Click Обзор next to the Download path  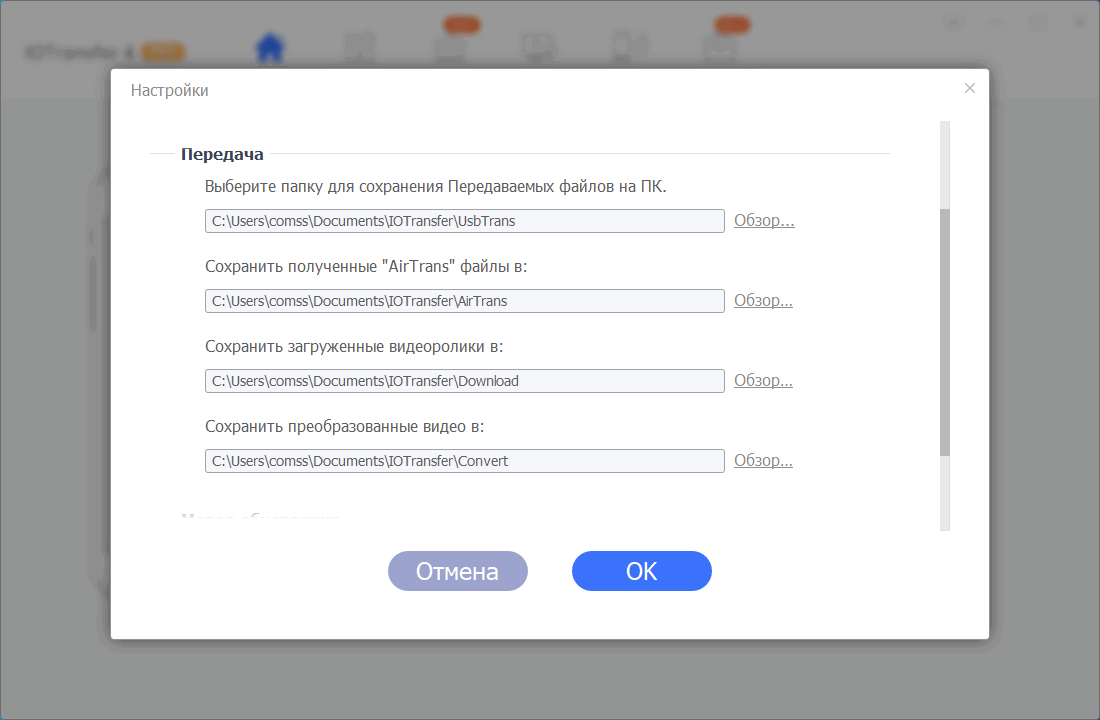click(763, 381)
